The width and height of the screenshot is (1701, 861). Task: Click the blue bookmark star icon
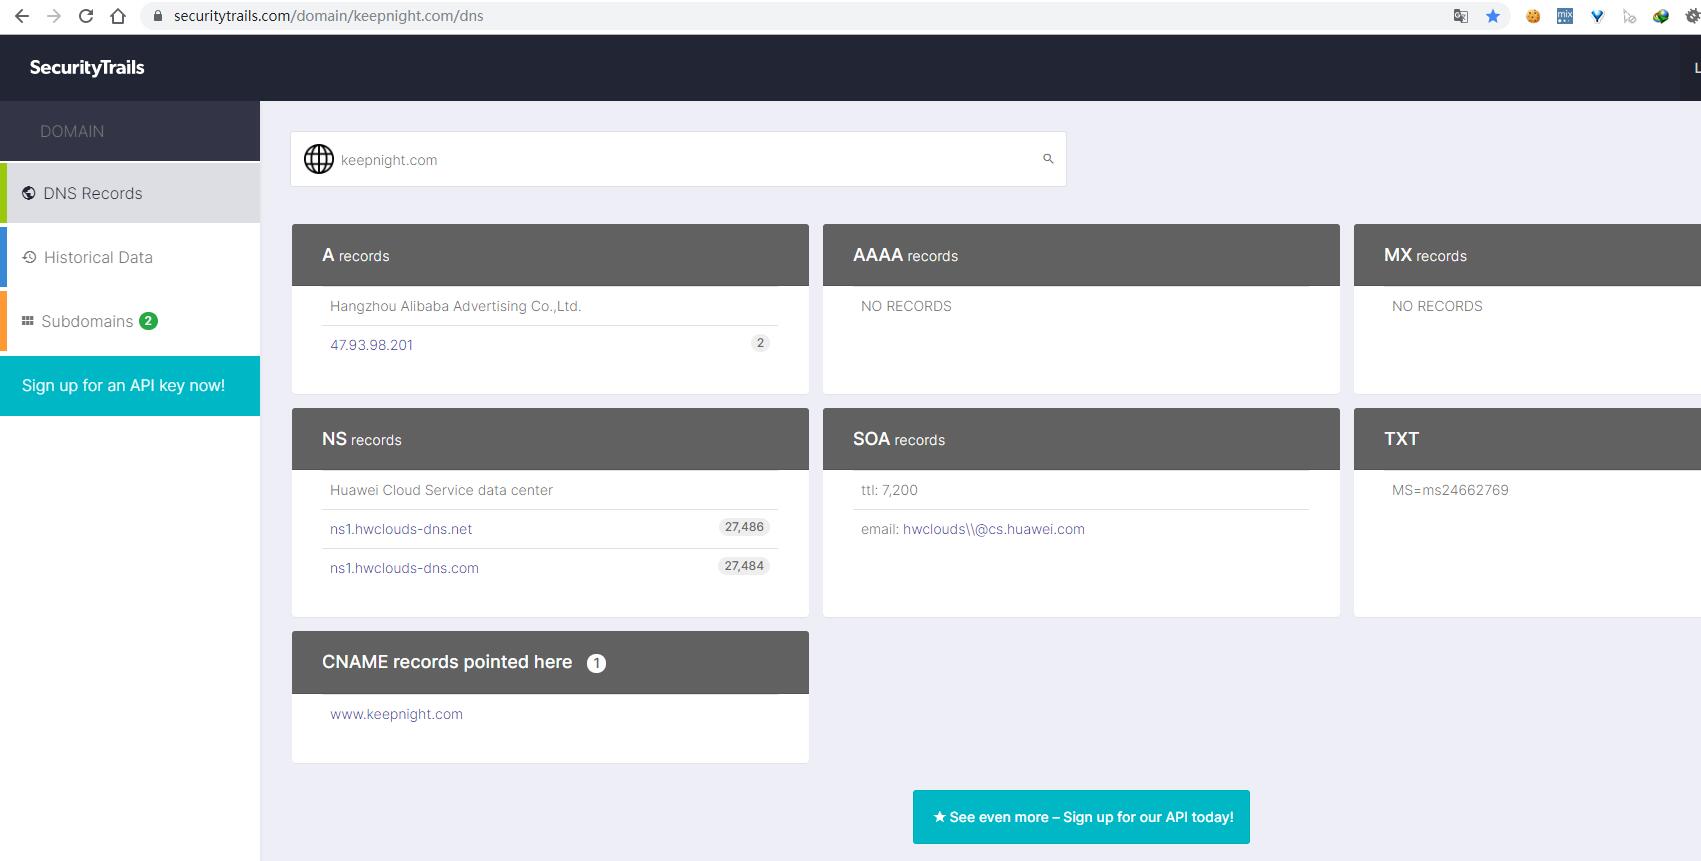pyautogui.click(x=1493, y=16)
